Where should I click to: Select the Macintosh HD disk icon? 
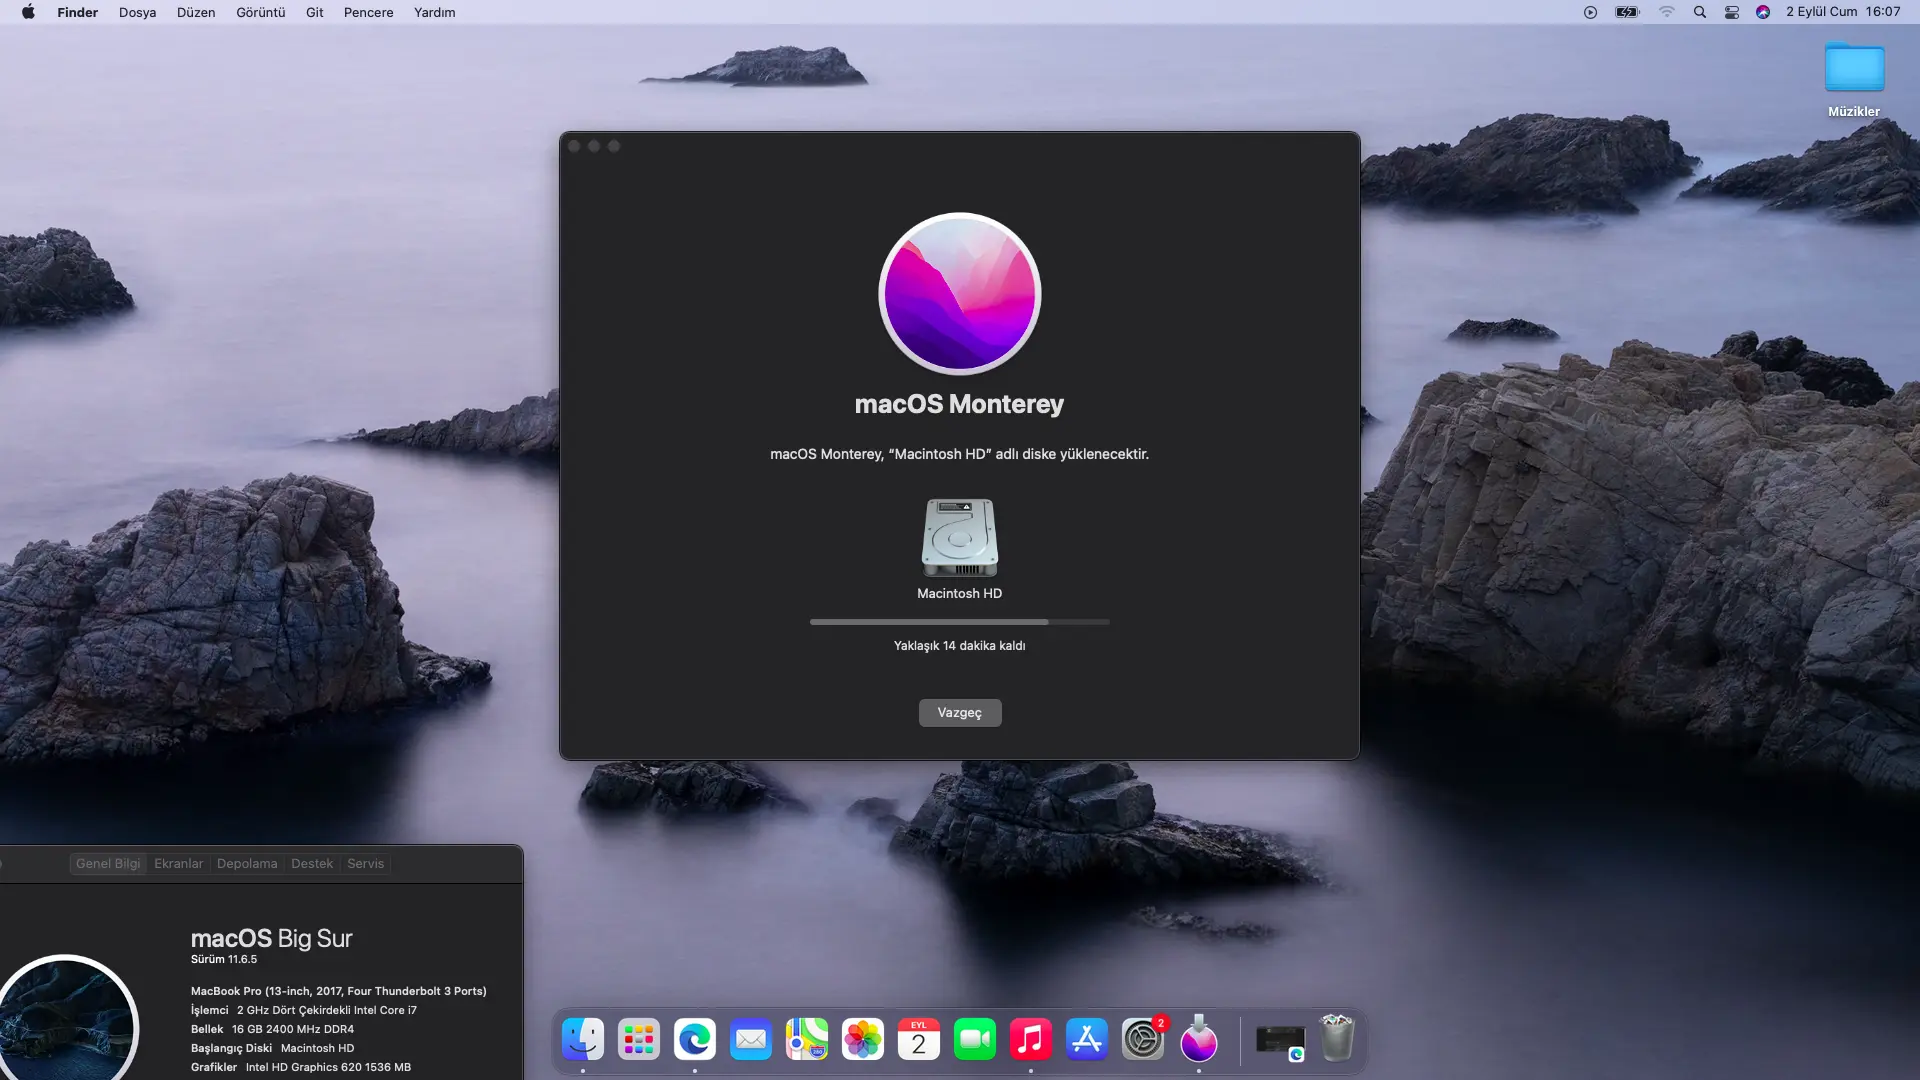[960, 538]
